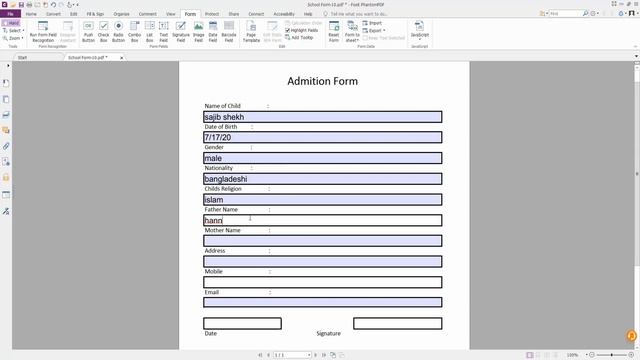Select the Text Field tool

pyautogui.click(x=164, y=31)
